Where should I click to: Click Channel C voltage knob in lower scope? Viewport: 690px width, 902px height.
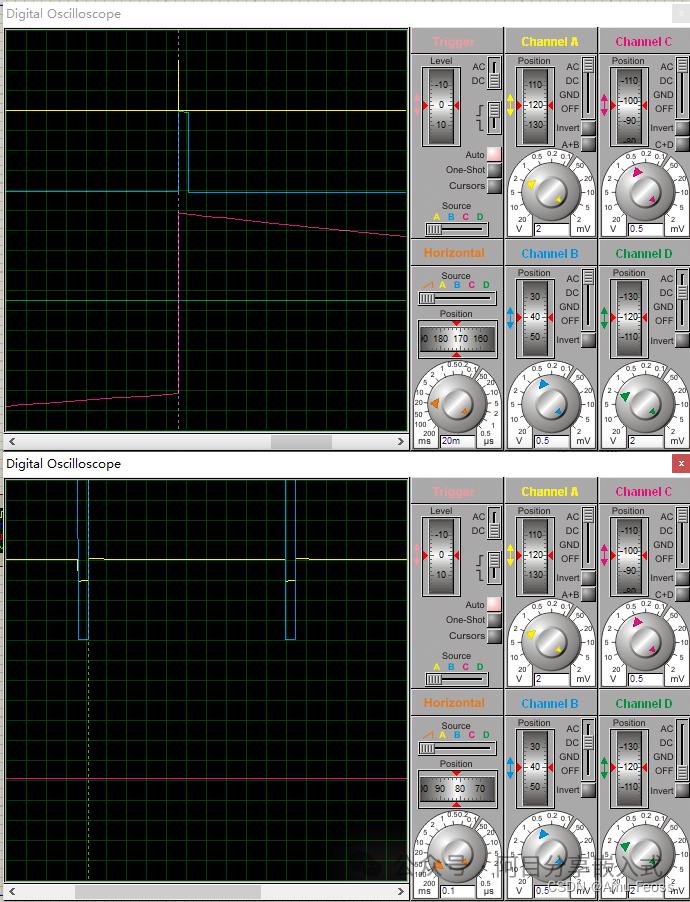645,641
